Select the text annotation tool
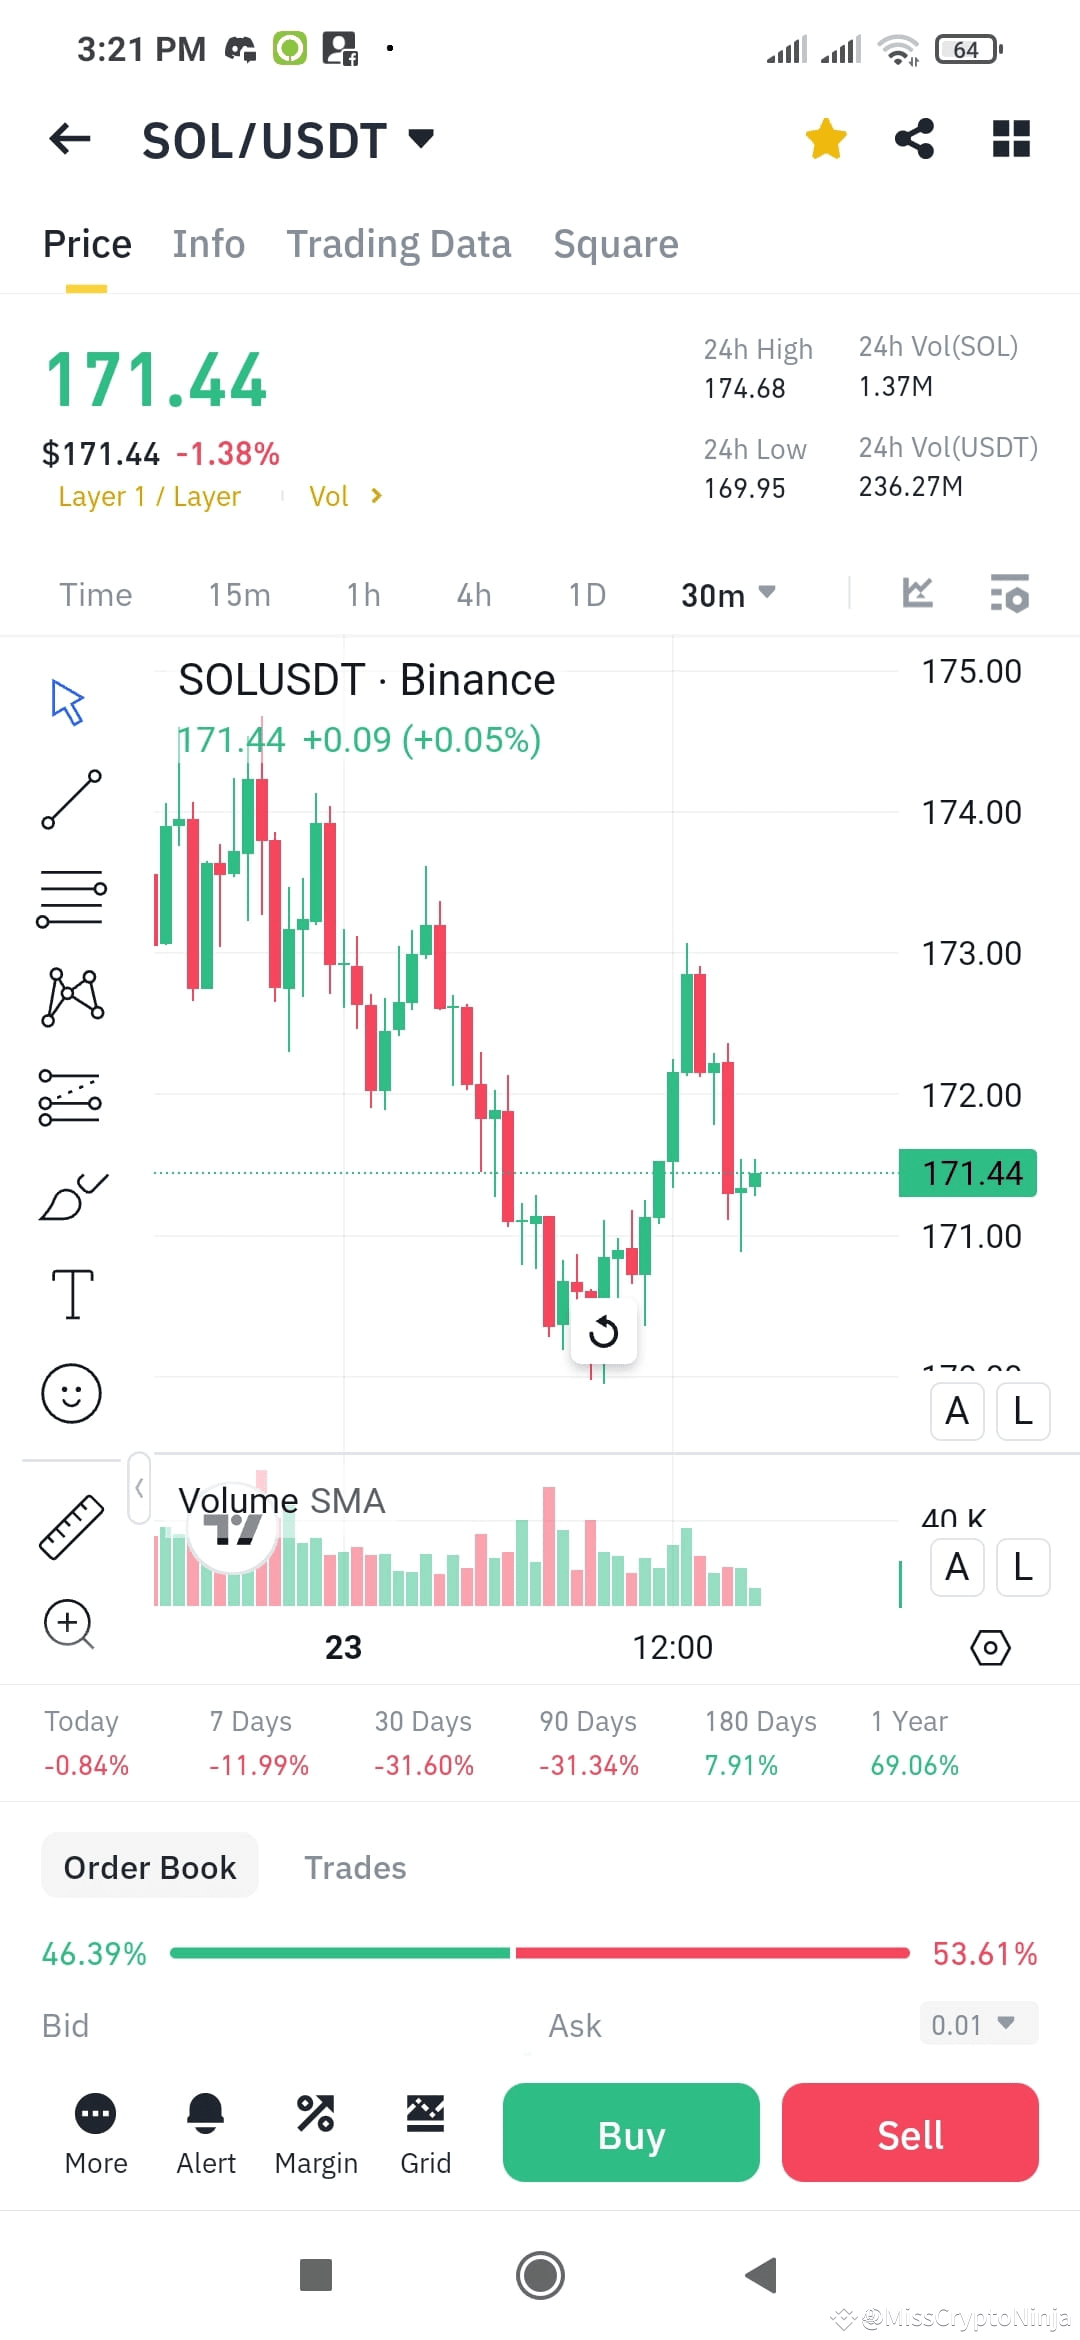This screenshot has height=2340, width=1080. [x=70, y=1293]
